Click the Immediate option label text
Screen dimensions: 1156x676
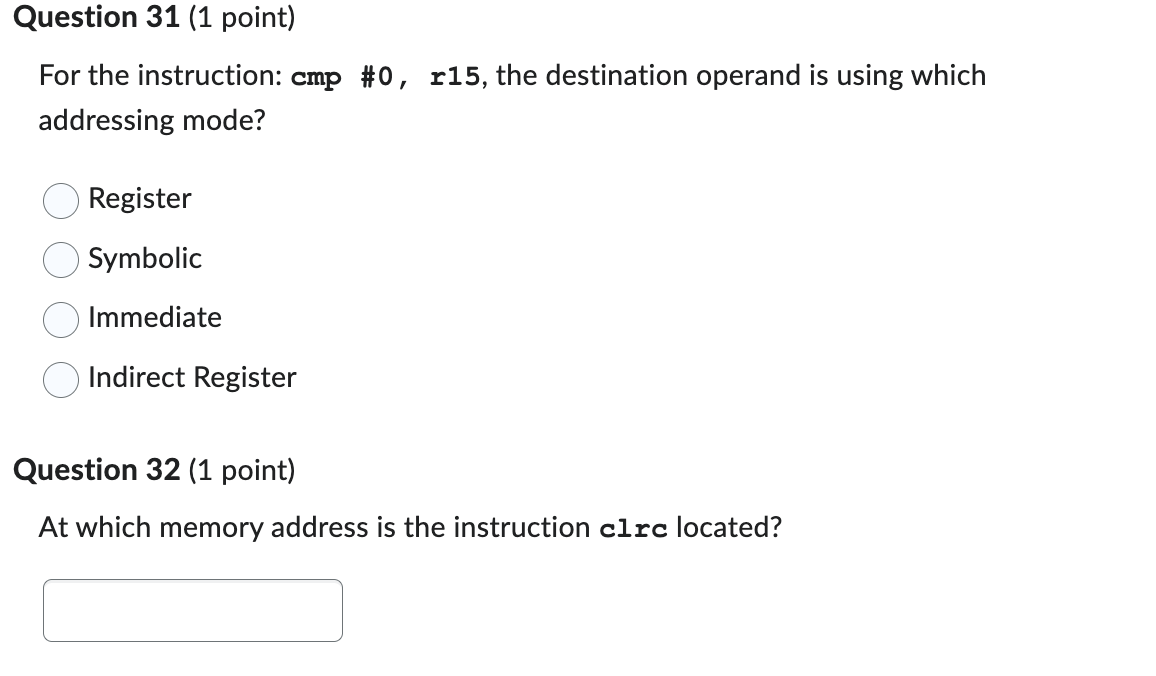point(155,318)
